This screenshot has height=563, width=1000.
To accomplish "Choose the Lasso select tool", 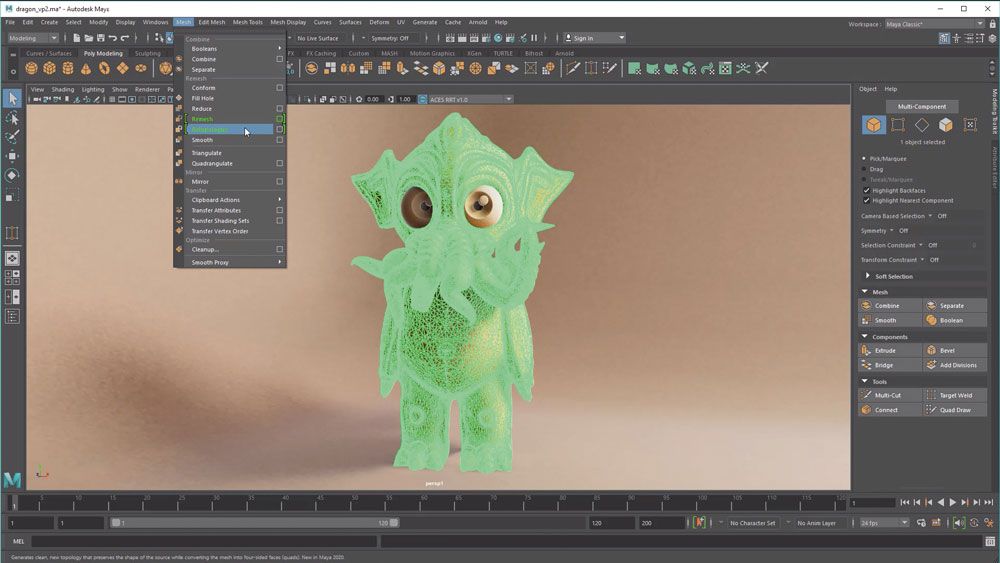I will tap(12, 118).
